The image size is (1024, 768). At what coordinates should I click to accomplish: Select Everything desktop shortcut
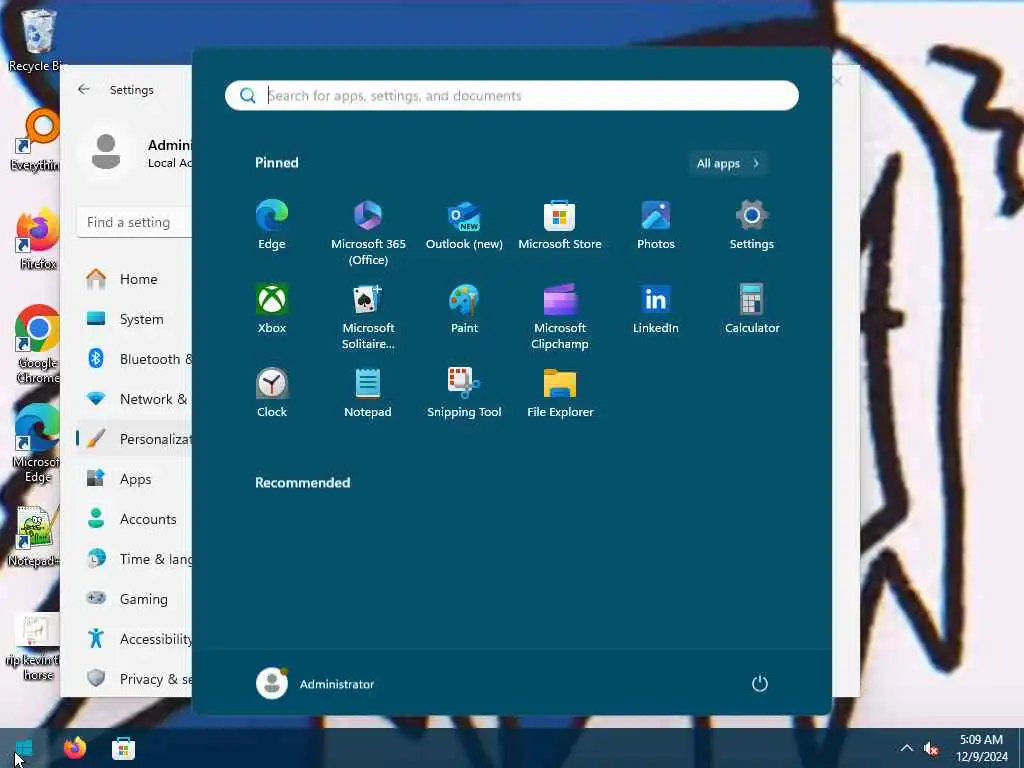click(37, 140)
